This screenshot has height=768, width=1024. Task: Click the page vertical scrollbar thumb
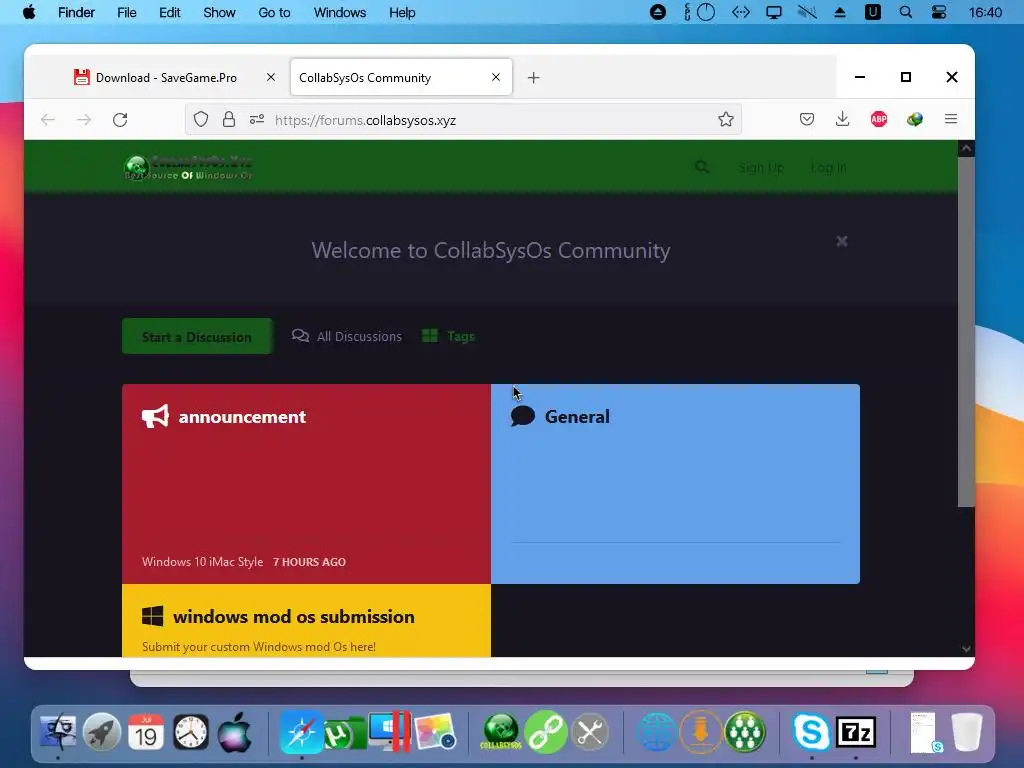click(966, 332)
